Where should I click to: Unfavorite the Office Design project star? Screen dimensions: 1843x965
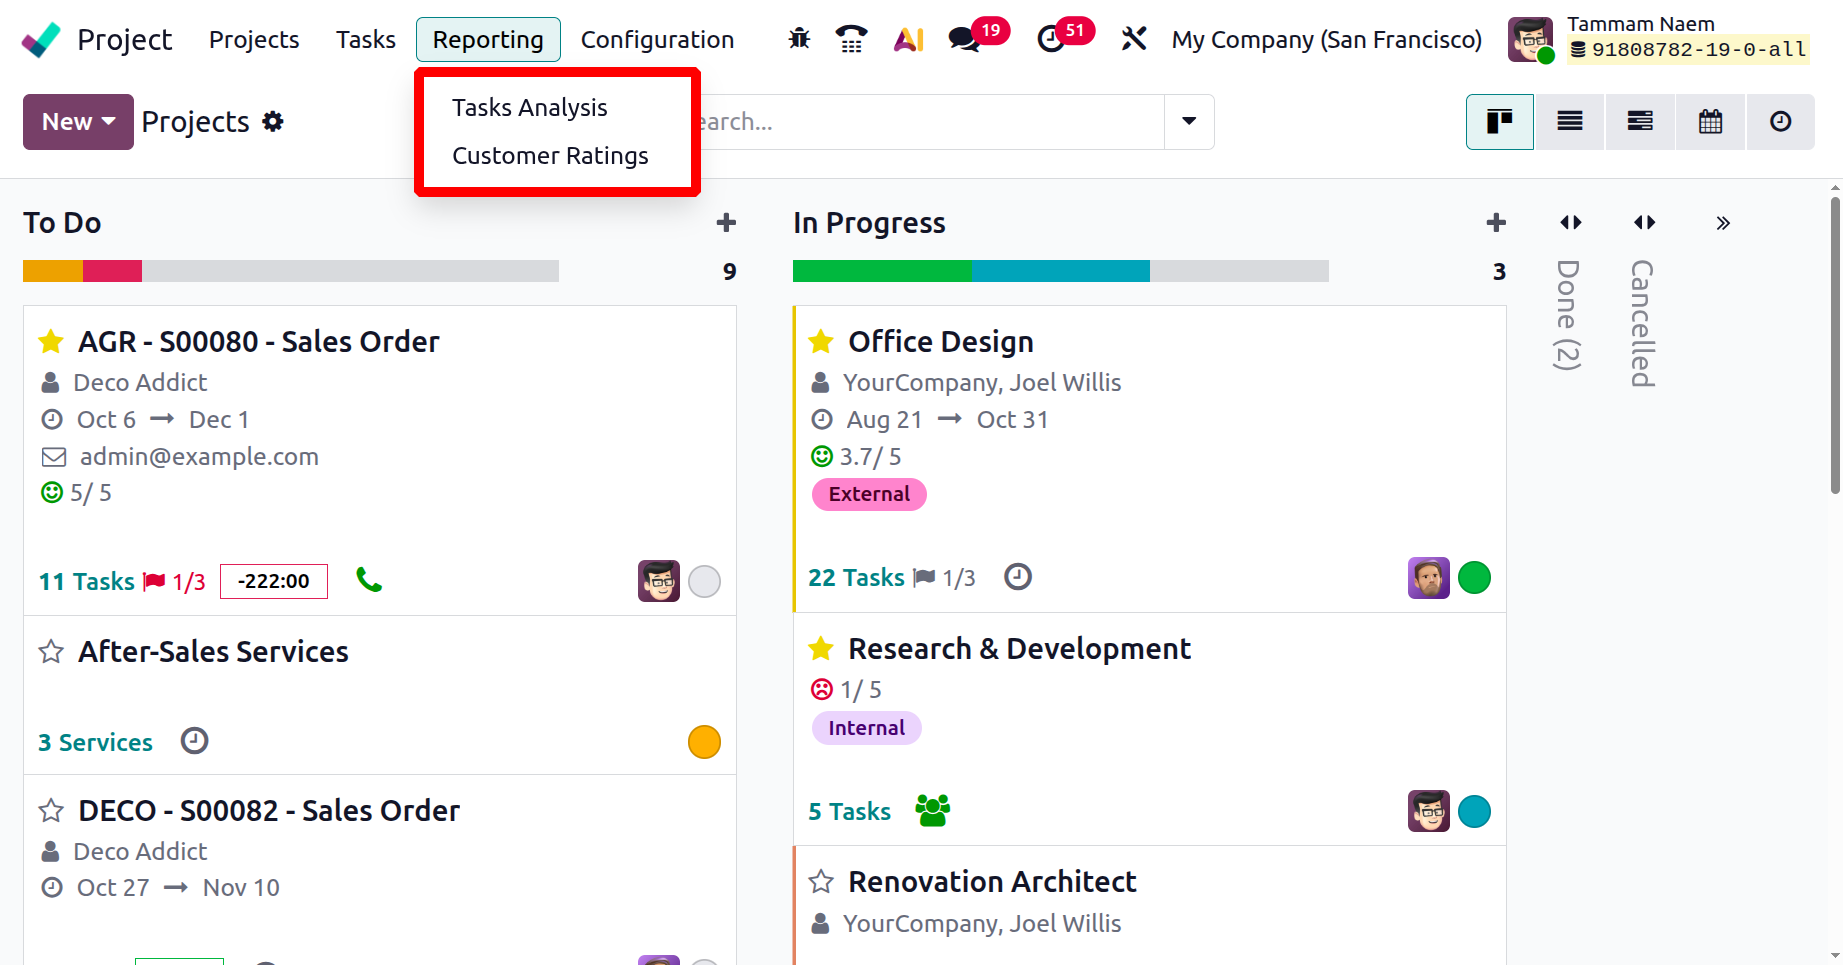click(821, 342)
